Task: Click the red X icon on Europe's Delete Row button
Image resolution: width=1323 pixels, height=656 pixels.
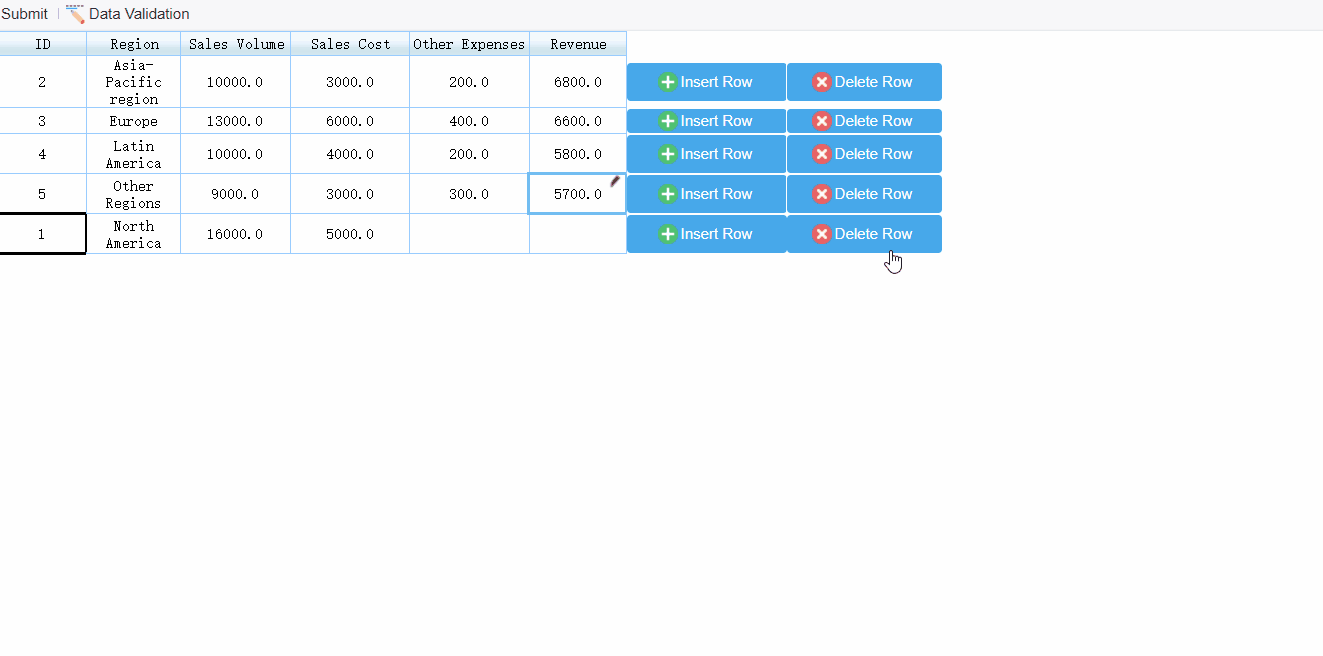Action: [x=821, y=121]
